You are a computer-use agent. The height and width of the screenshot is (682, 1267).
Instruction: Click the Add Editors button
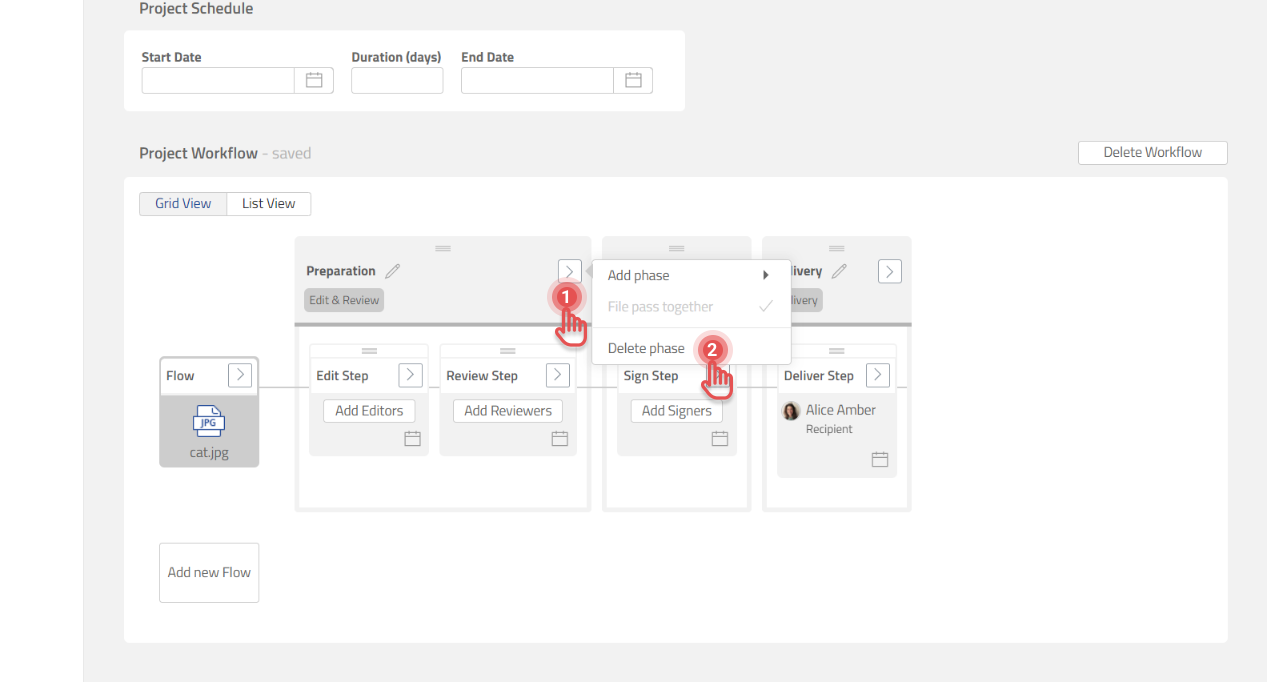tap(369, 411)
